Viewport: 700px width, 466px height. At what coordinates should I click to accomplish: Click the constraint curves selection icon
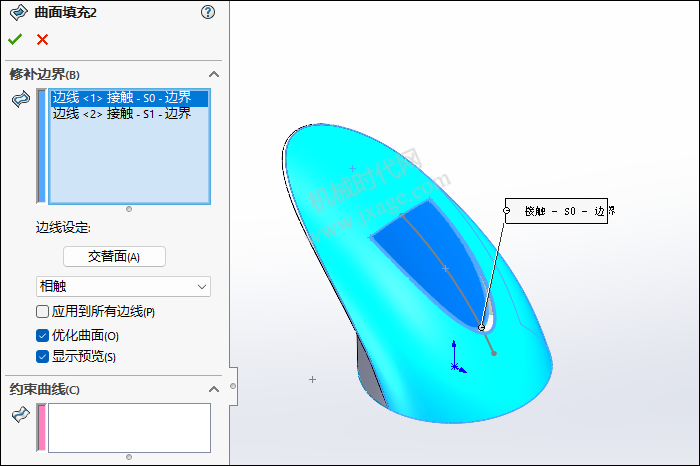pos(21,414)
